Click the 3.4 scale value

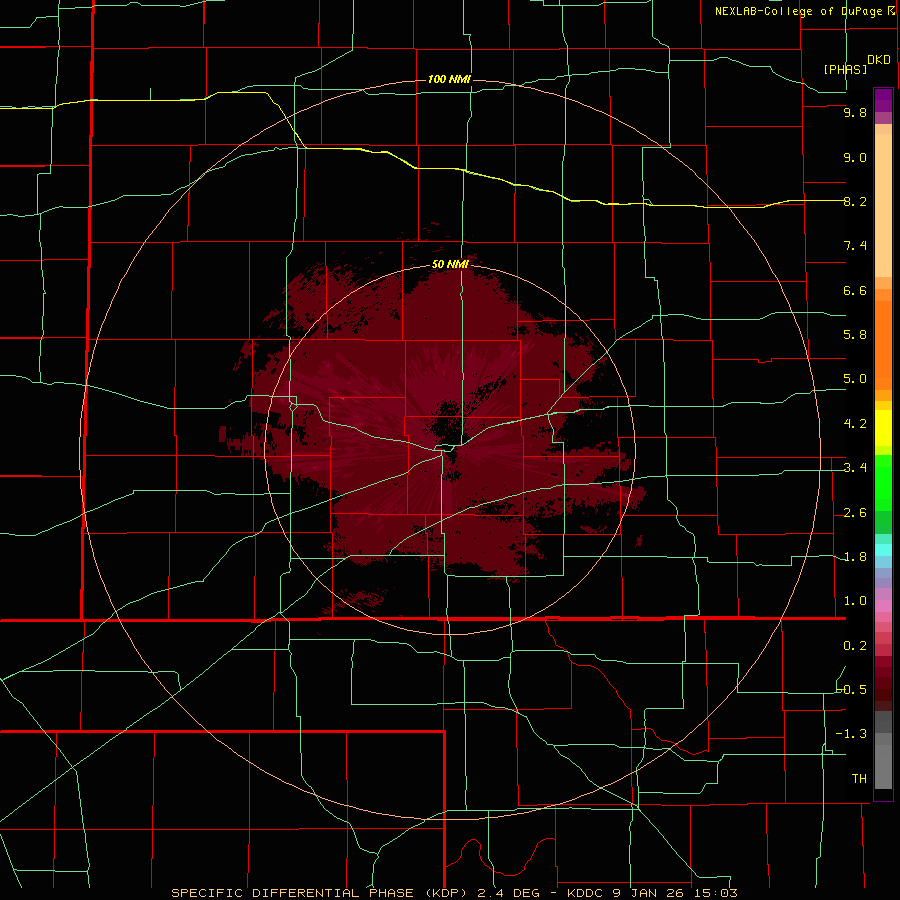855,468
